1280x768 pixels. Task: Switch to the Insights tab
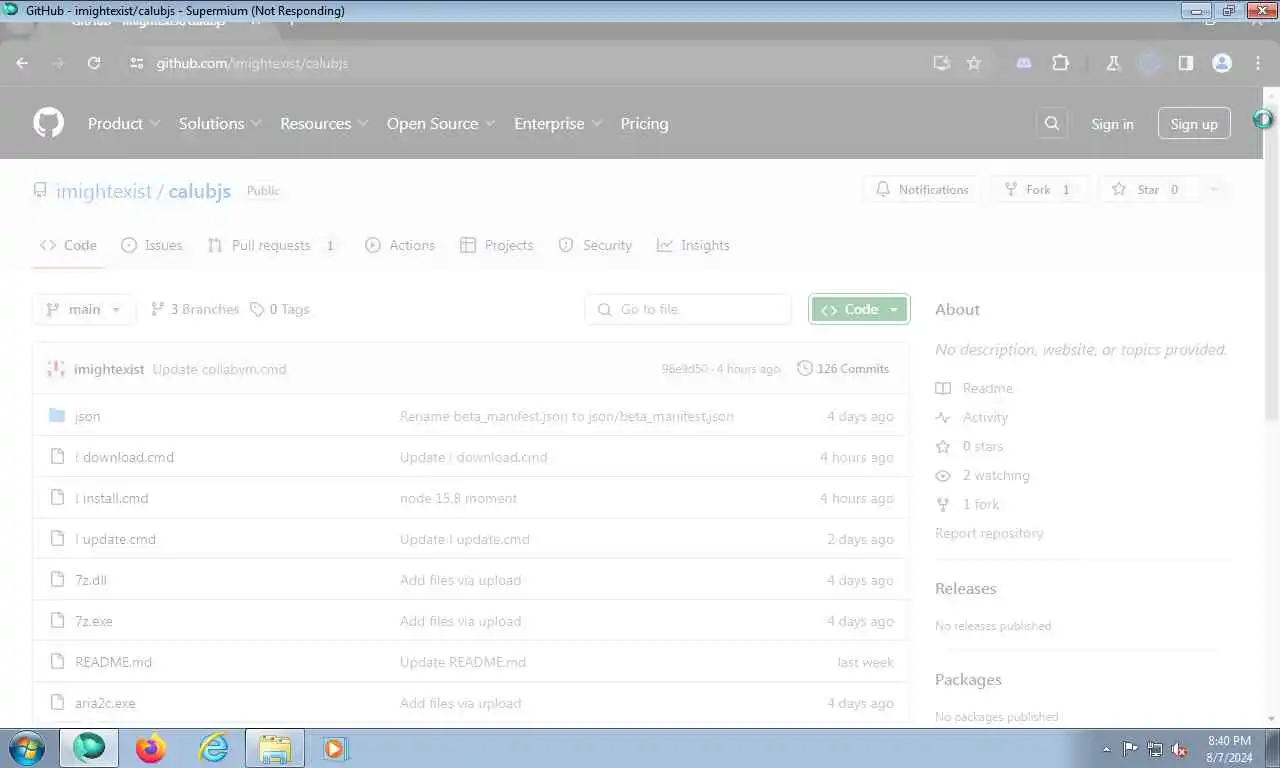tap(693, 245)
